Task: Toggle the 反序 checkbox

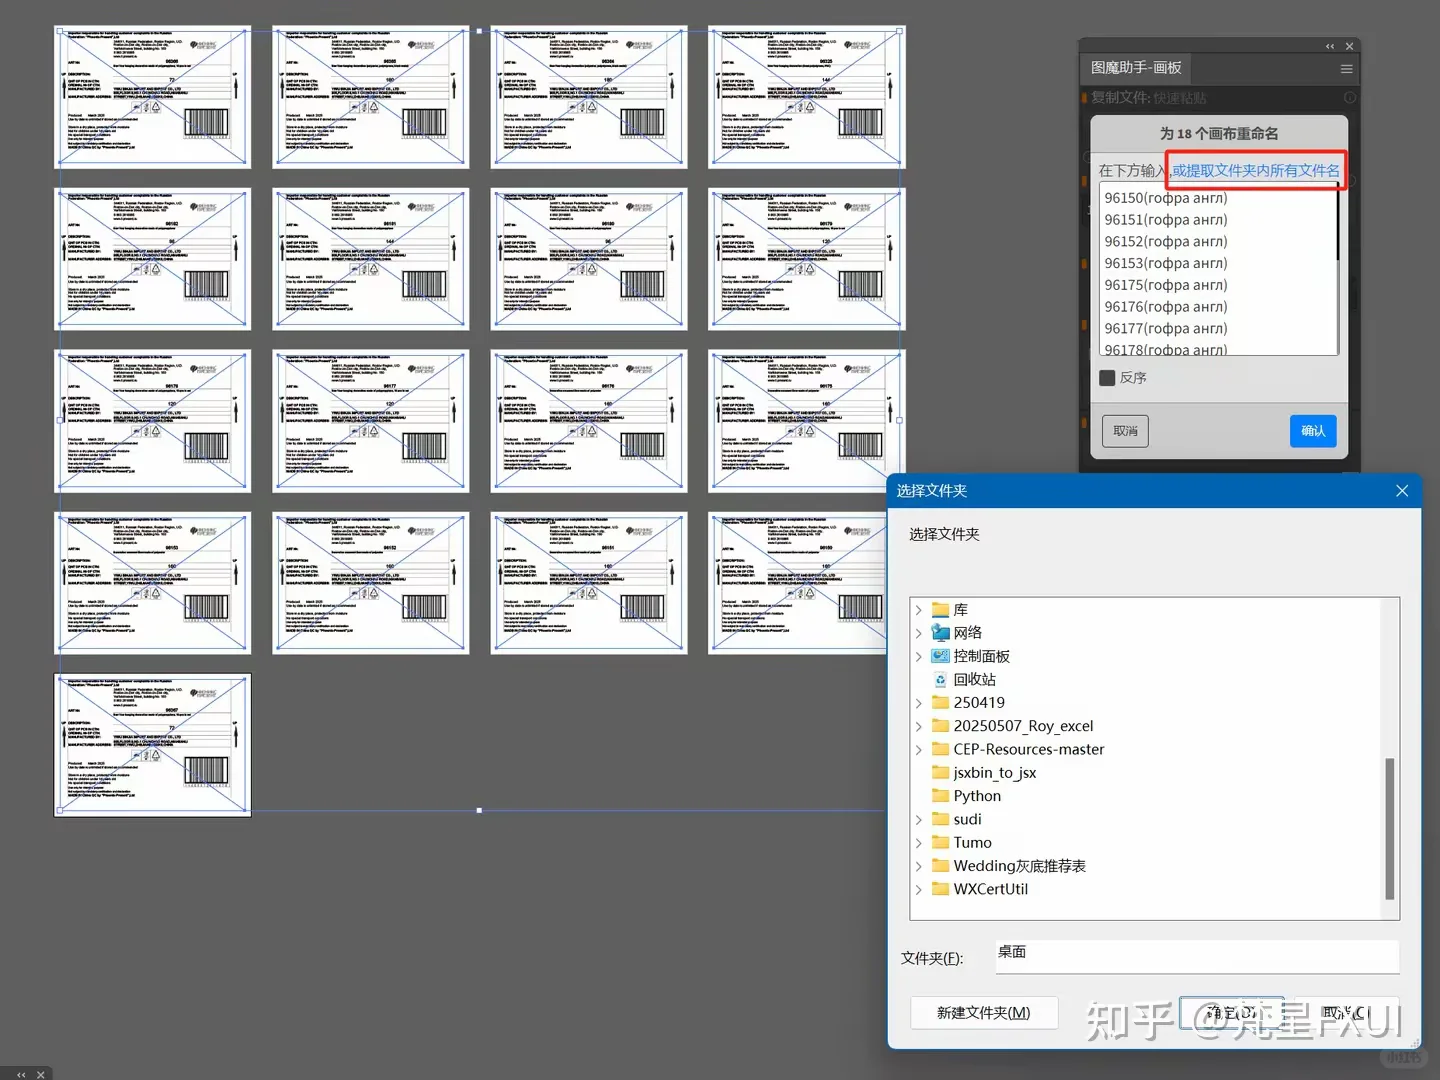Action: click(1107, 378)
